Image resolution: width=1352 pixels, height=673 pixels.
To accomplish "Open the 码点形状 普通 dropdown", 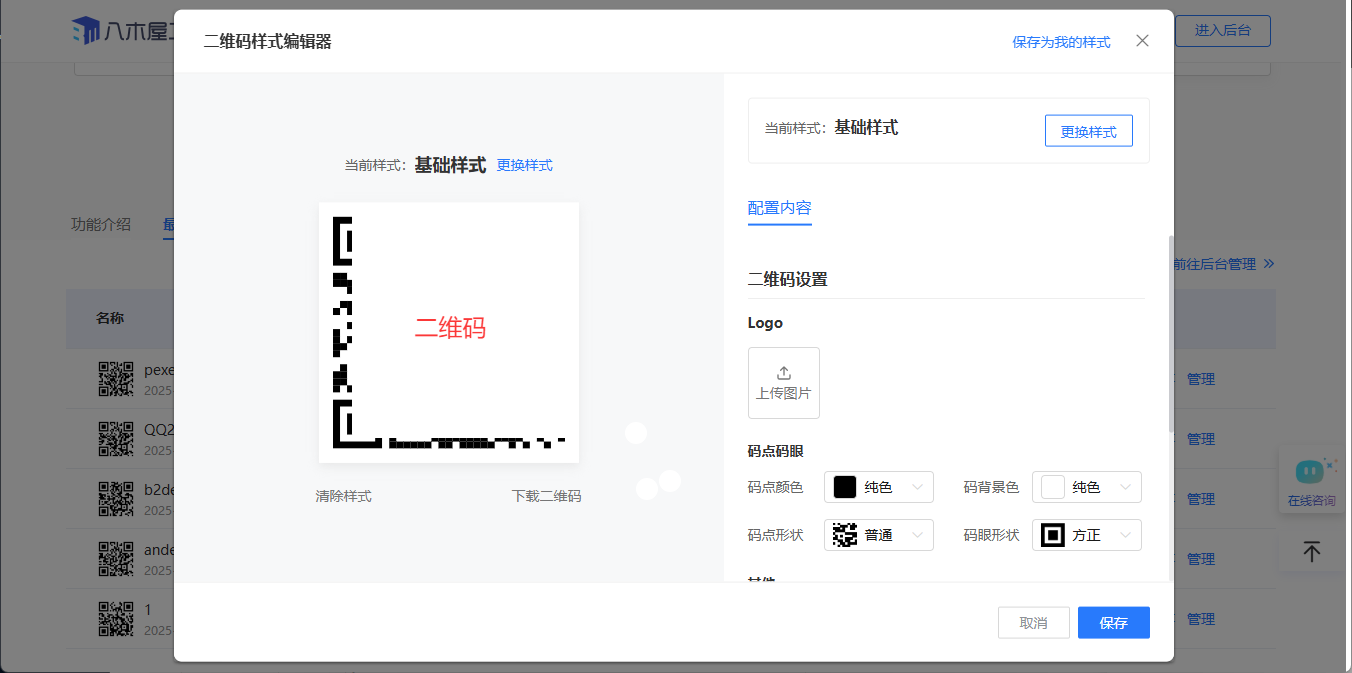I will click(x=879, y=535).
